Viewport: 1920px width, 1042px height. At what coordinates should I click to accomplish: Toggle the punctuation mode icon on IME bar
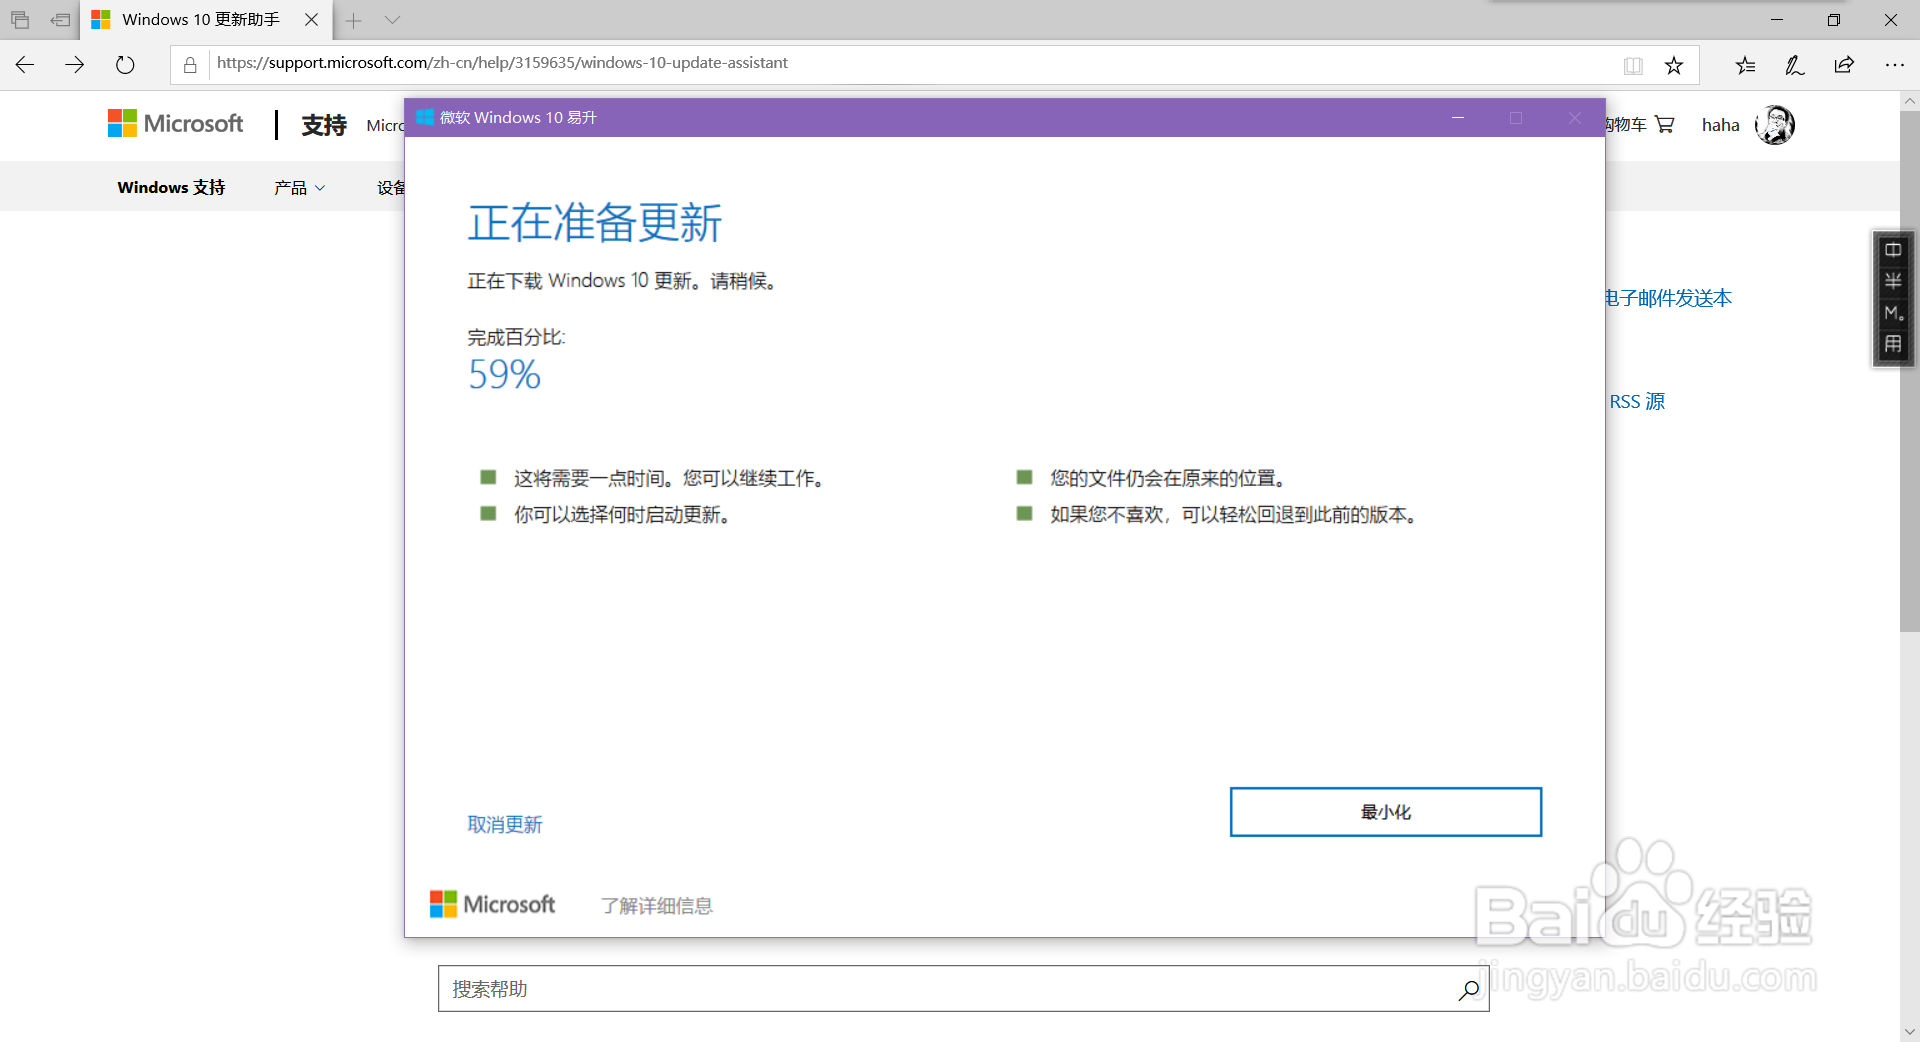1893,313
